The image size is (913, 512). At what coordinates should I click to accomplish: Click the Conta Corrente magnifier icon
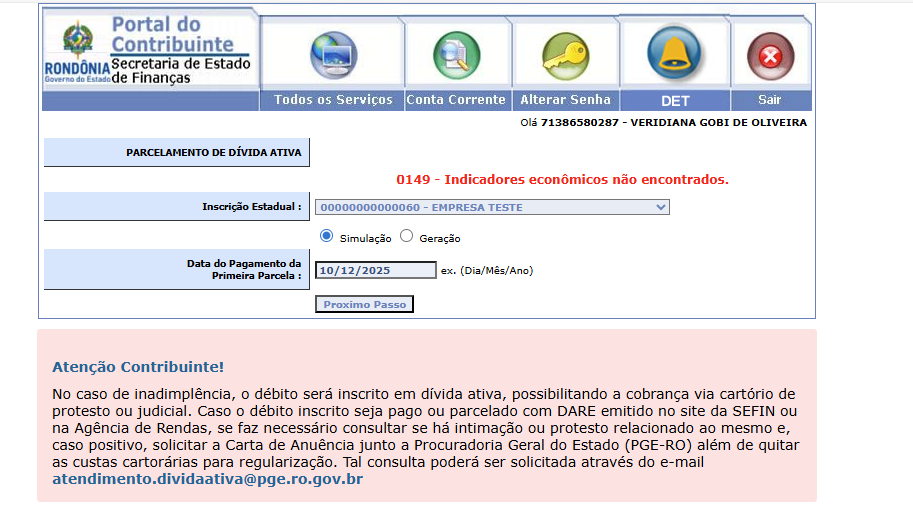(x=456, y=56)
